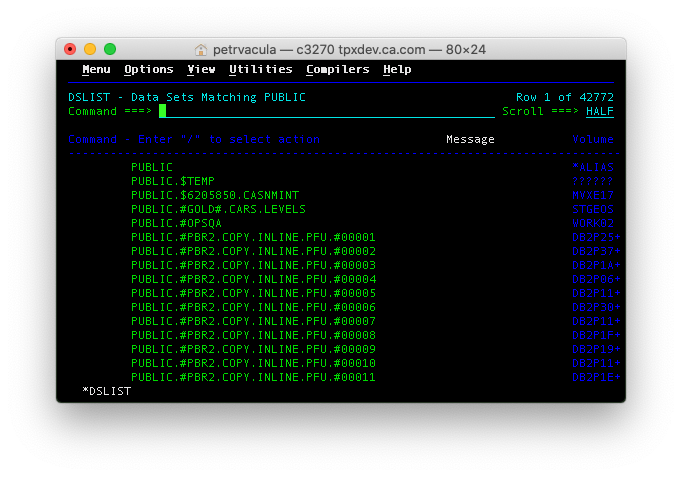Click the Row 1 of 42772 indicator

click(x=565, y=97)
